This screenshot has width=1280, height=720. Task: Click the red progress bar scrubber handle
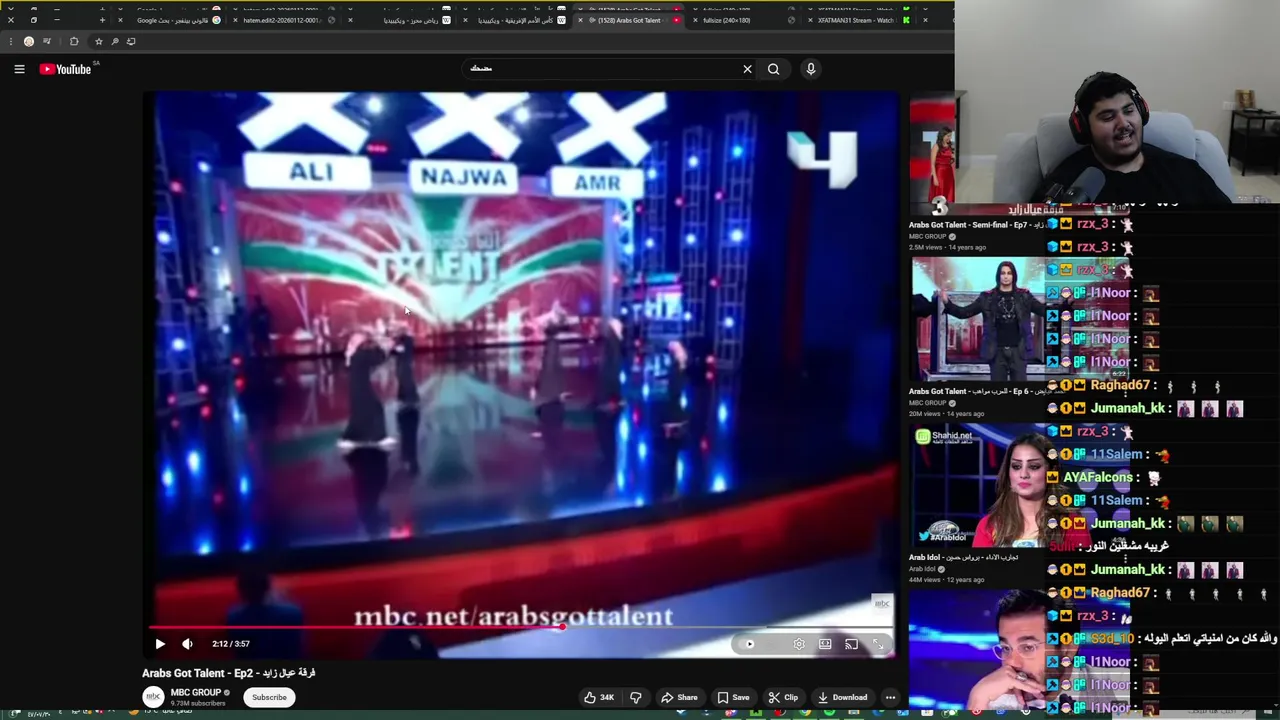pos(564,628)
